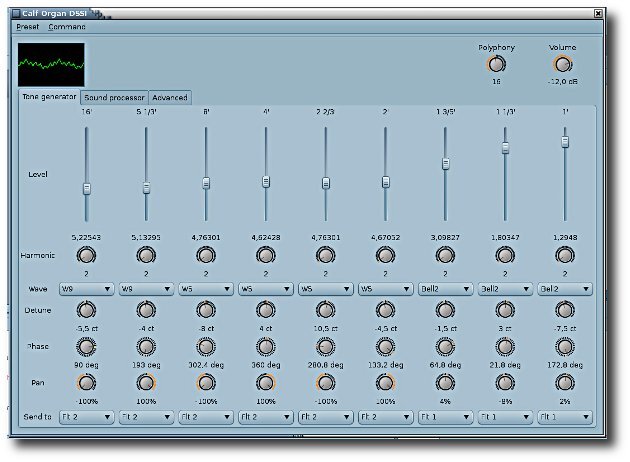Open the Wave dropdown for the 4' drawbar
The height and width of the screenshot is (462, 630).
coord(266,289)
